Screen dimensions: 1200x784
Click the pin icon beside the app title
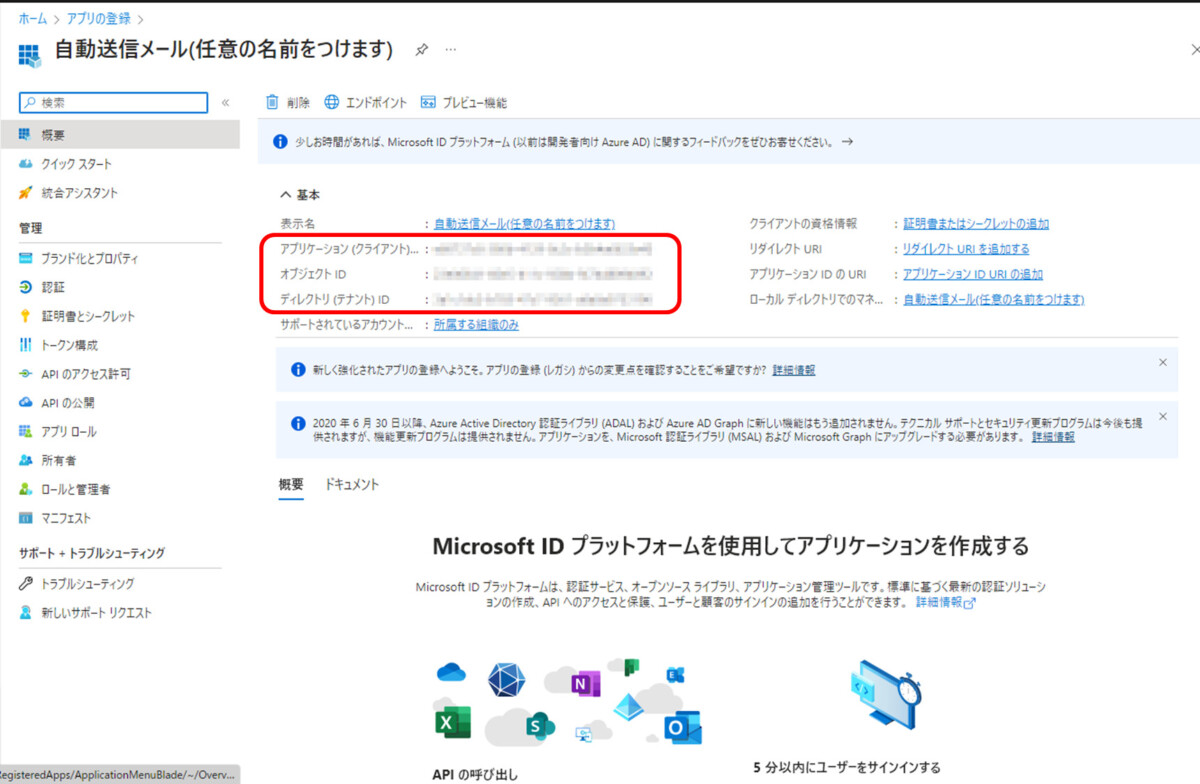tap(421, 49)
